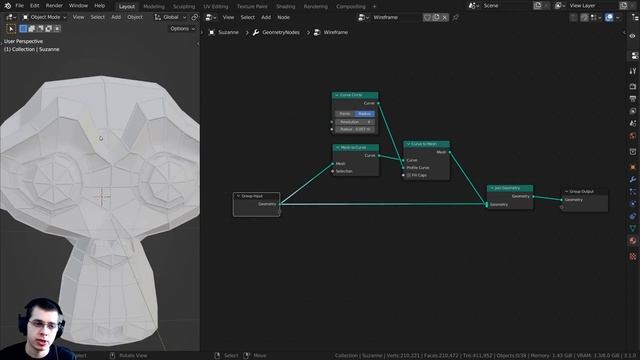
Task: Select Radius mode on Curve Circle node
Action: (364, 114)
